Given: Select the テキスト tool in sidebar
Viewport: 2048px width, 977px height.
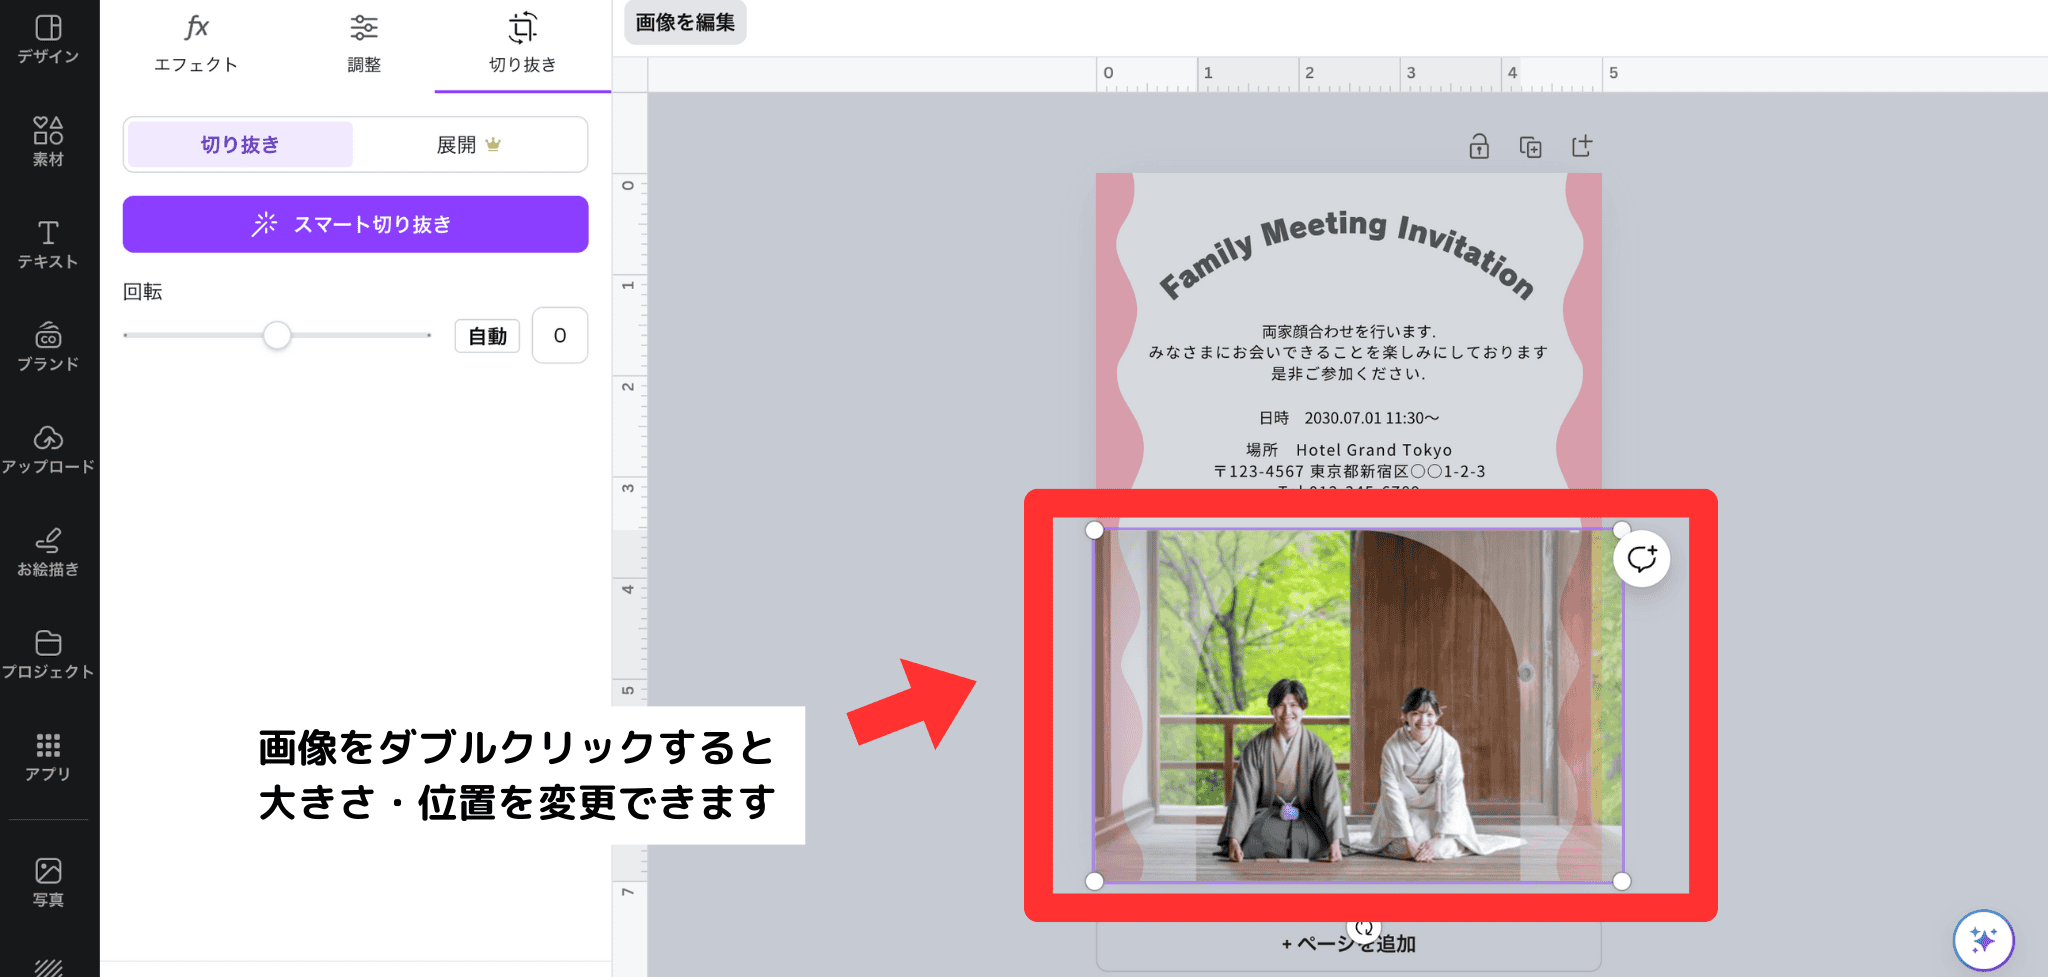Looking at the screenshot, I should pyautogui.click(x=48, y=244).
